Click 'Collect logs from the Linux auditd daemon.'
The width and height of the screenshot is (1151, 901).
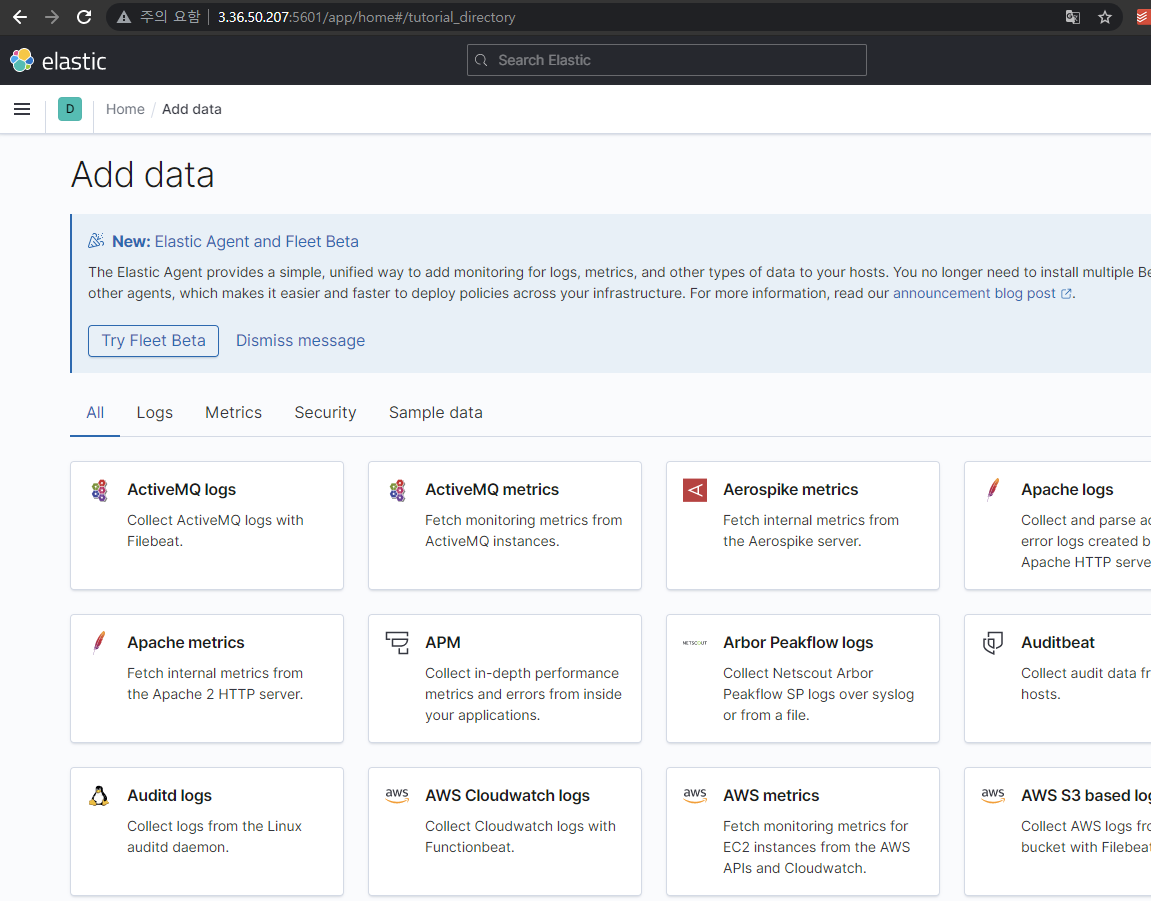click(214, 836)
